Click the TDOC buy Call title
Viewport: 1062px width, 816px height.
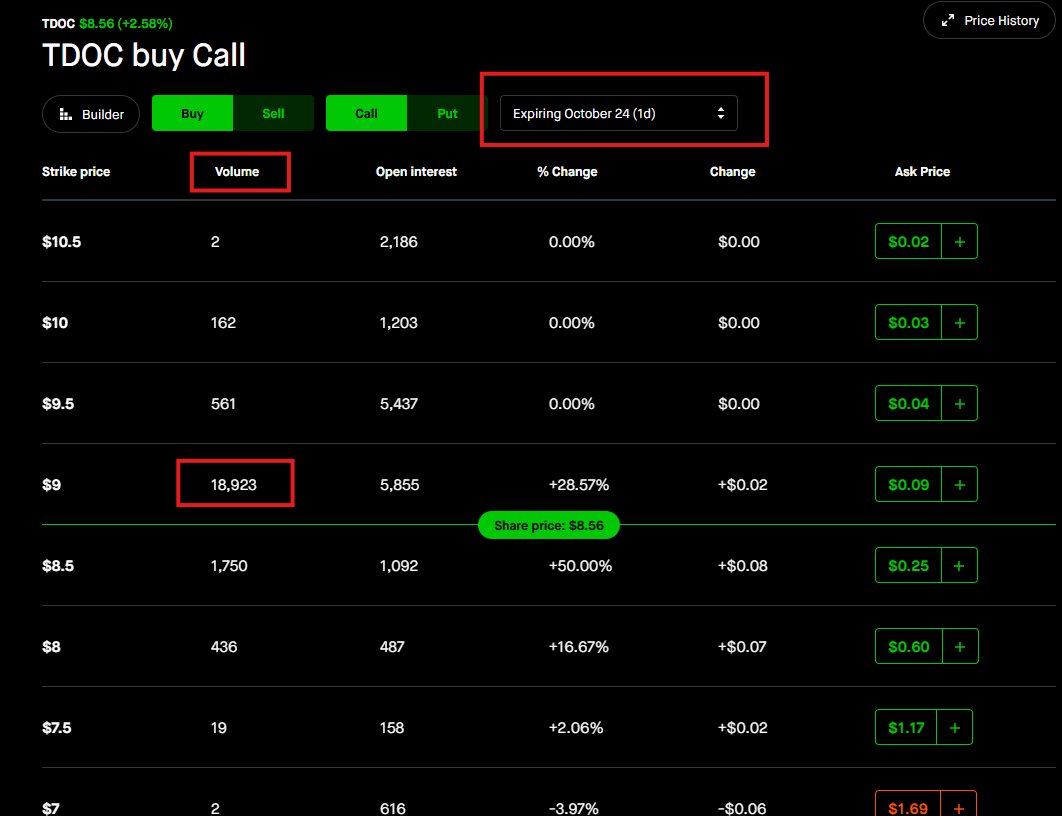144,55
